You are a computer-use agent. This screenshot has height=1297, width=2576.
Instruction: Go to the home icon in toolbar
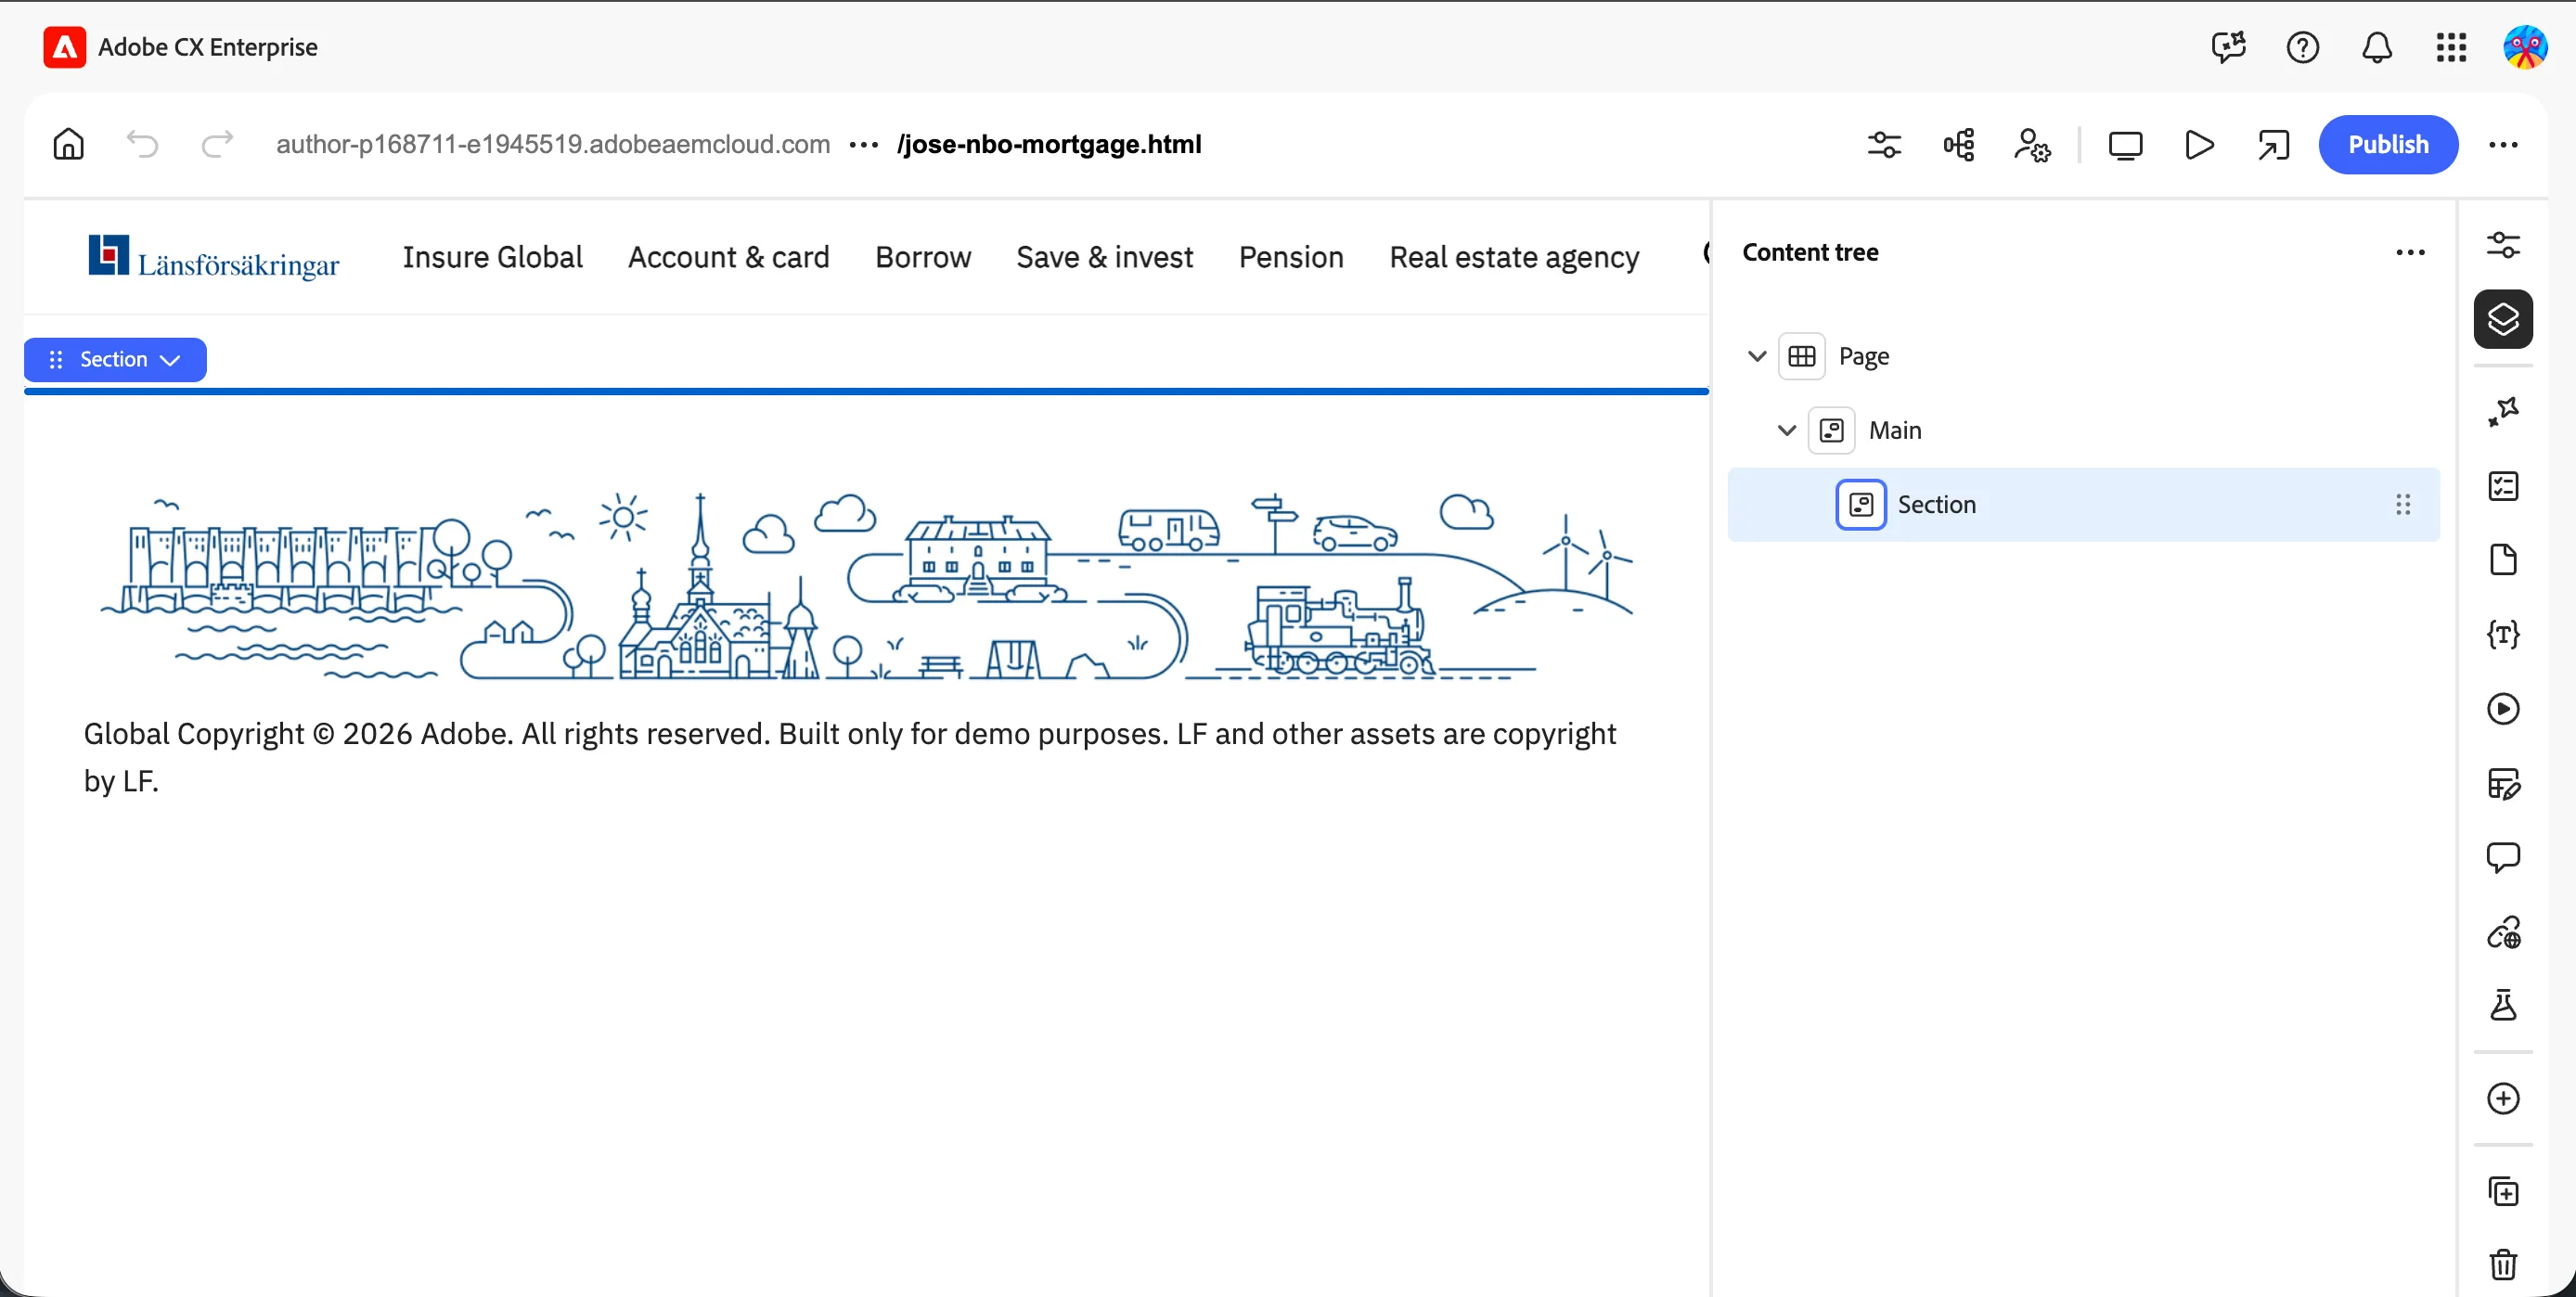[68, 144]
